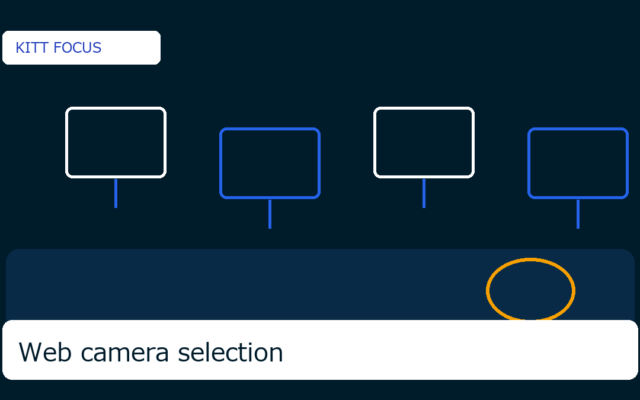Focus the KITT FOCUS text label
640x400 pixels.
(x=58, y=48)
